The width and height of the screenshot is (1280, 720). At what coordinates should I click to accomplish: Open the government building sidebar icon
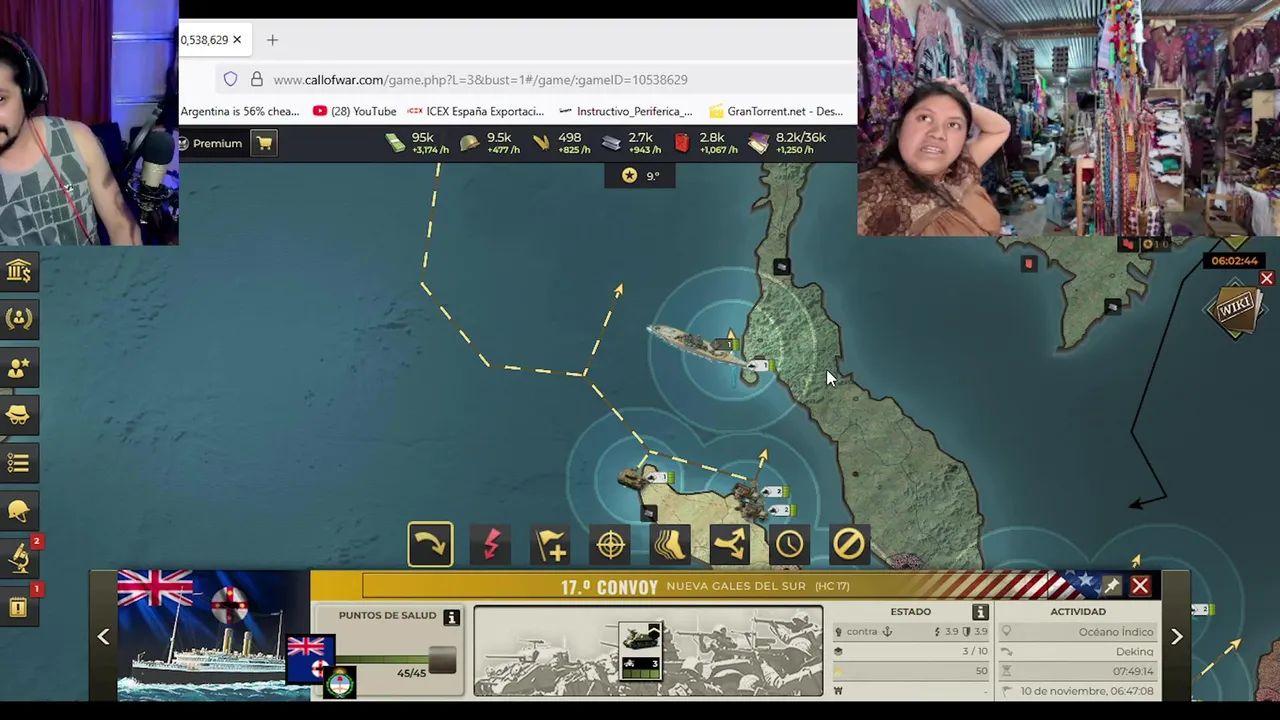pyautogui.click(x=18, y=271)
